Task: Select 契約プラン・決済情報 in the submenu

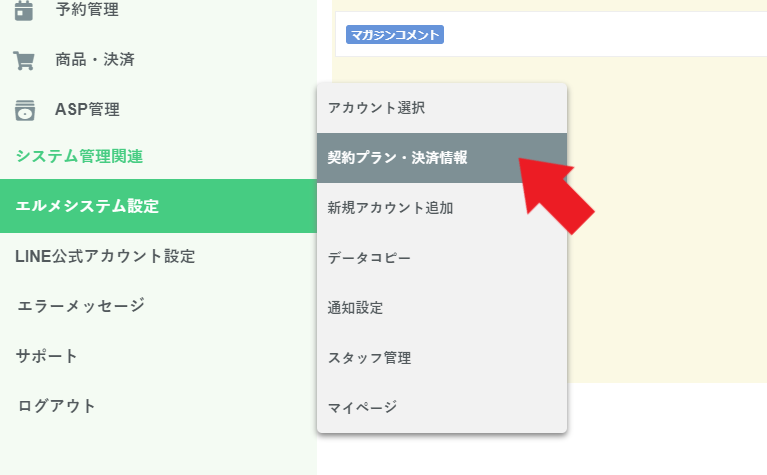Action: click(x=442, y=158)
